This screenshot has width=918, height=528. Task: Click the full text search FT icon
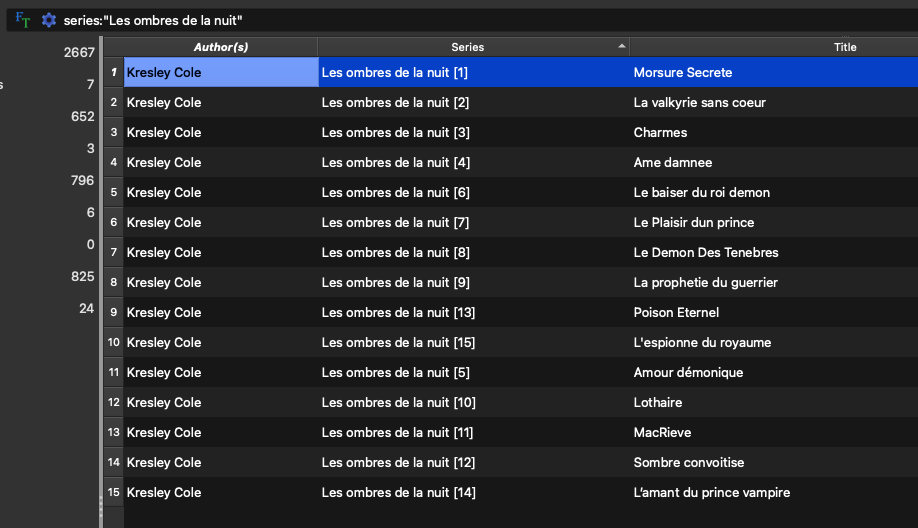[x=23, y=20]
